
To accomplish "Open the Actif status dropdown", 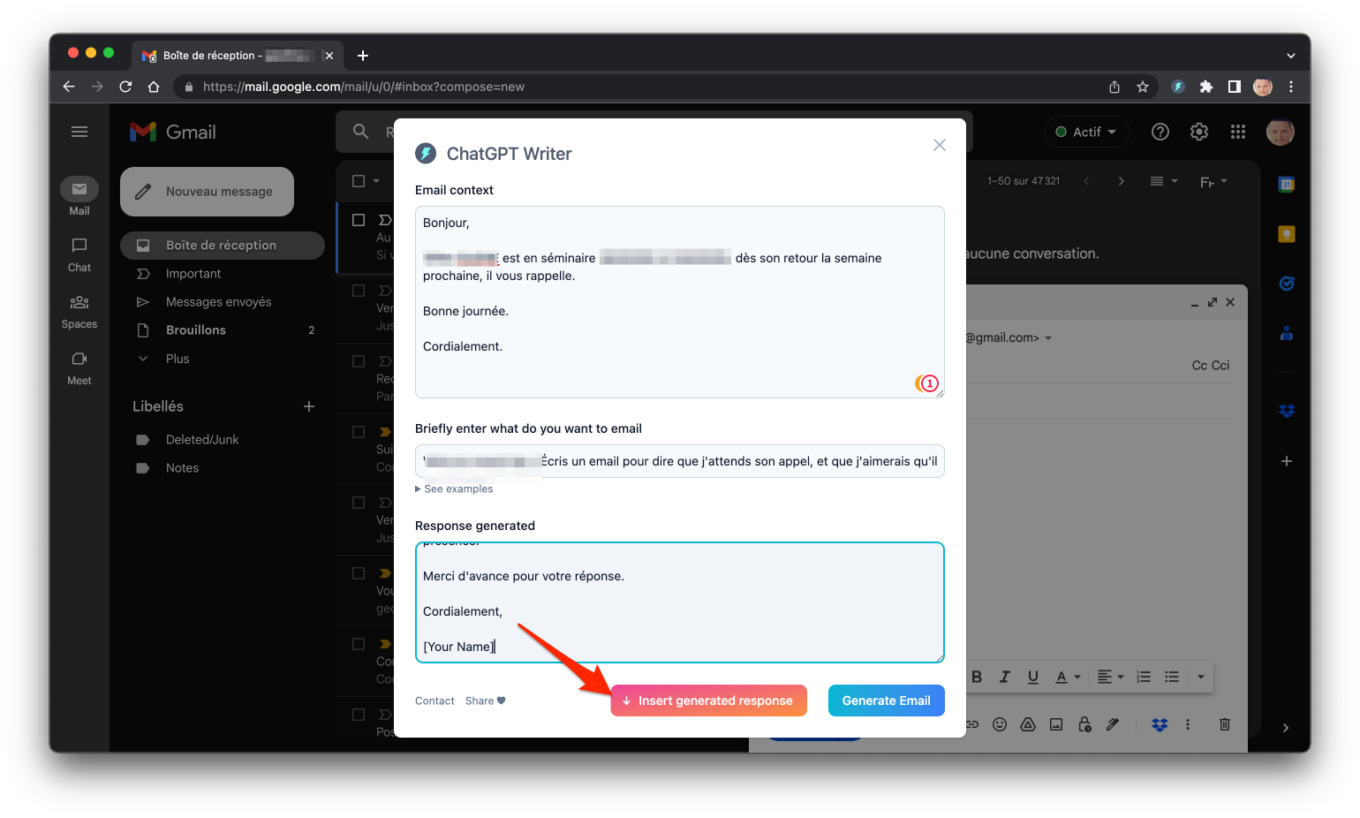I will (x=1087, y=132).
